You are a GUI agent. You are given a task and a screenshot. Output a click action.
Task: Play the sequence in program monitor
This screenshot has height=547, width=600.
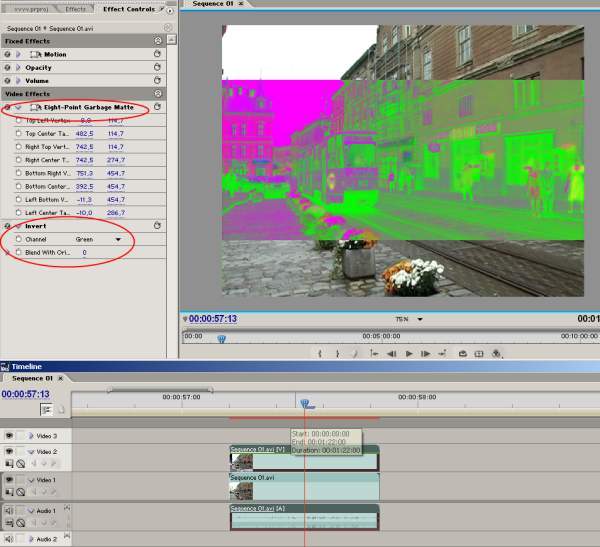[409, 354]
